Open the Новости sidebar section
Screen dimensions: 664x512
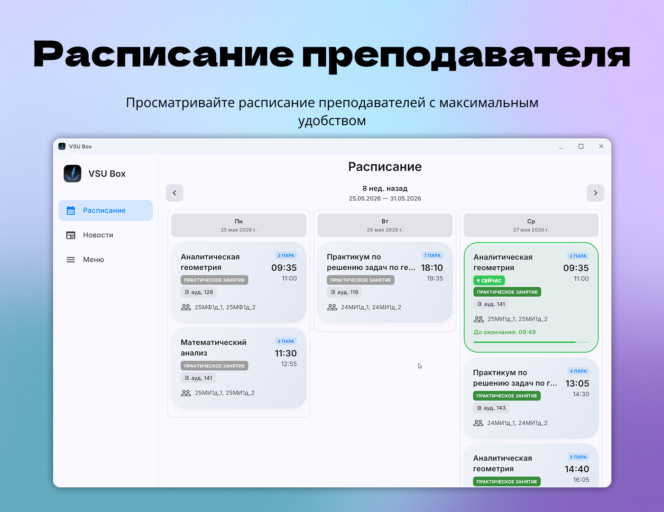coord(105,235)
